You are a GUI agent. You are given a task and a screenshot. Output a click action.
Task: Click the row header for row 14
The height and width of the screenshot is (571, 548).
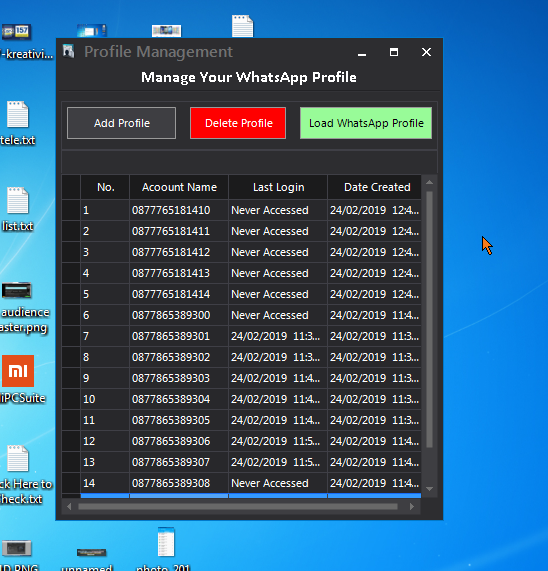tap(71, 483)
